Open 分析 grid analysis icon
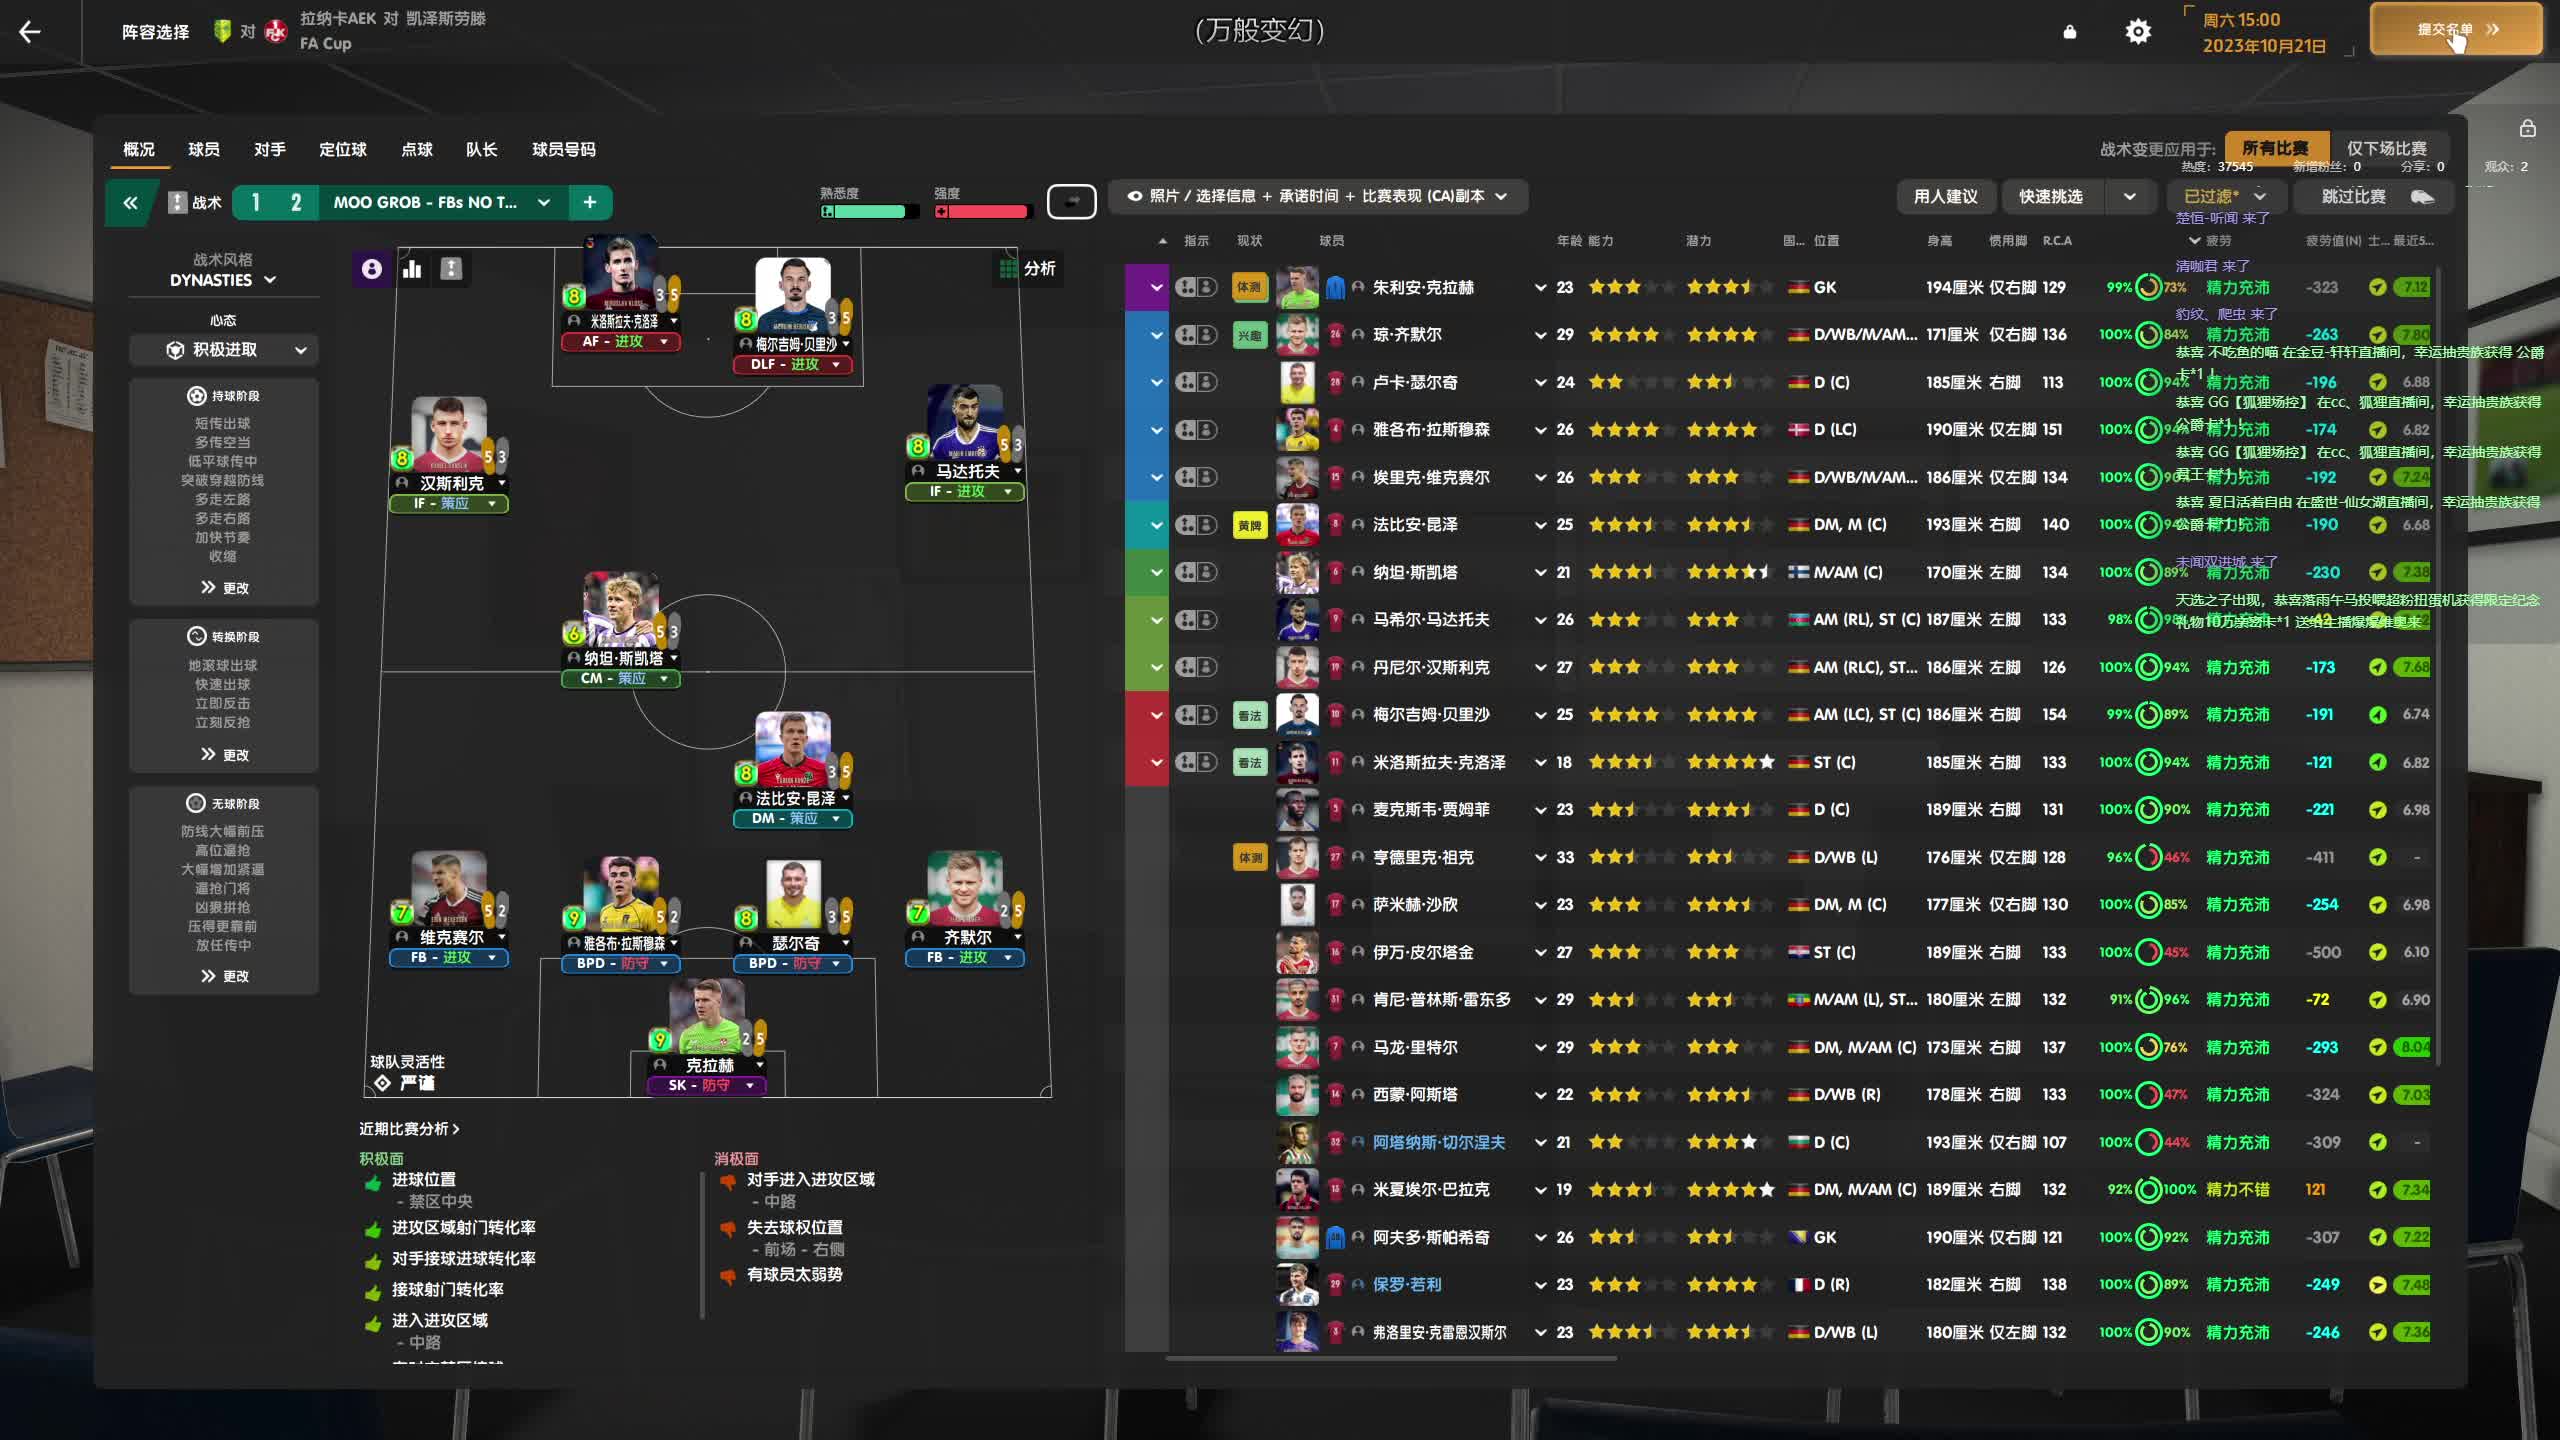Viewport: 2560px width, 1440px height. point(1027,269)
